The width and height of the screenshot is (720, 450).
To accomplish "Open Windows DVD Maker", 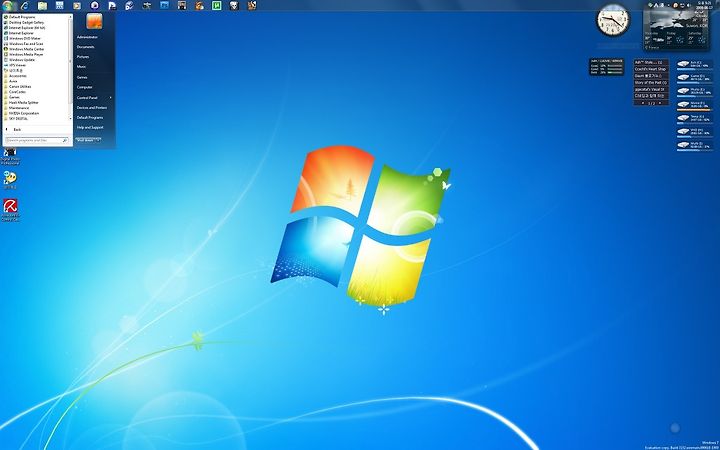I will [25, 38].
